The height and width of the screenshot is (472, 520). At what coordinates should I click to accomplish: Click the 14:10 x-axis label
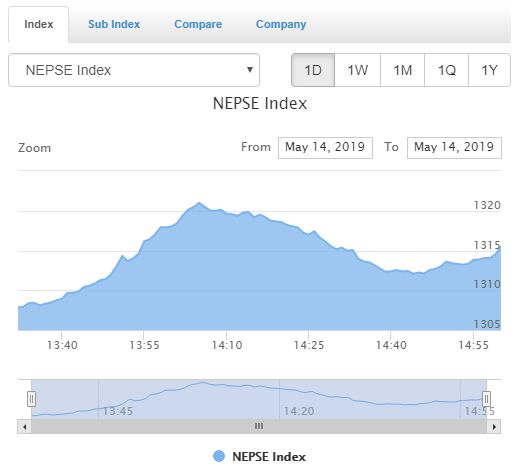pyautogui.click(x=227, y=345)
